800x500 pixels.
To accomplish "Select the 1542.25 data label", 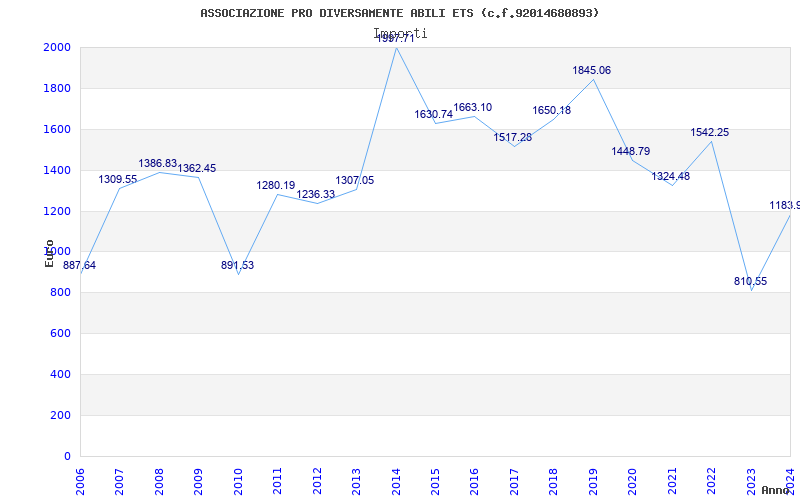I will [710, 132].
